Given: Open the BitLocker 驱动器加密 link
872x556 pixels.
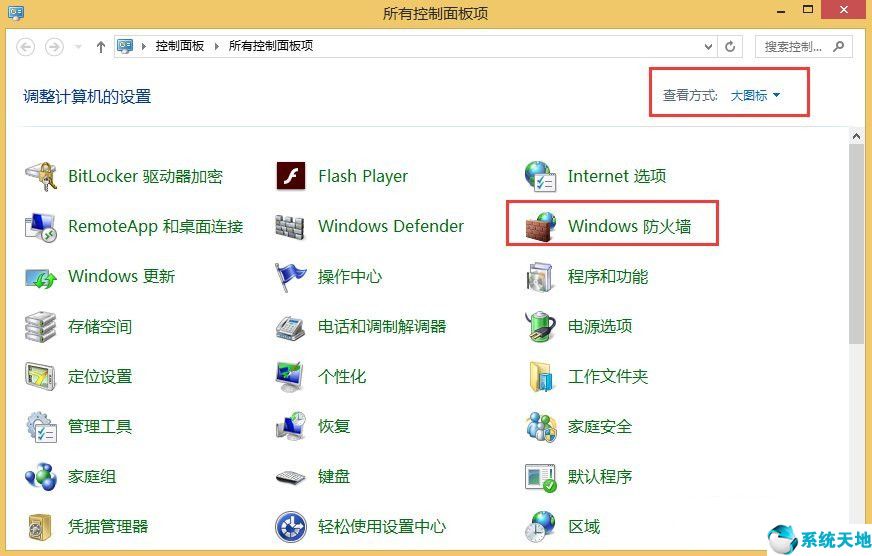Looking at the screenshot, I should (145, 176).
